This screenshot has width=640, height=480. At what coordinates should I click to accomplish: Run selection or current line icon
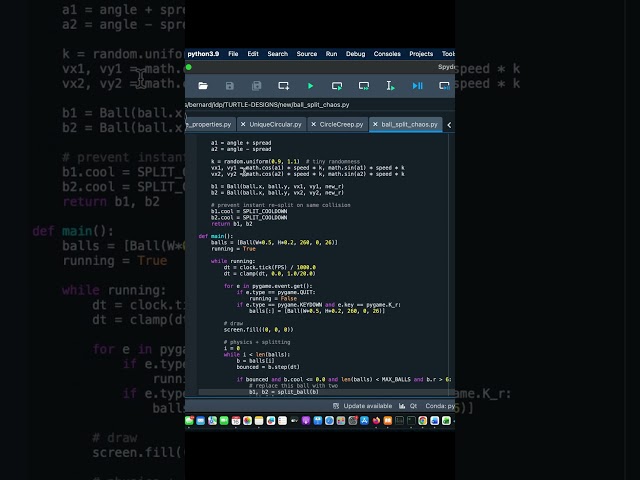coord(390,86)
